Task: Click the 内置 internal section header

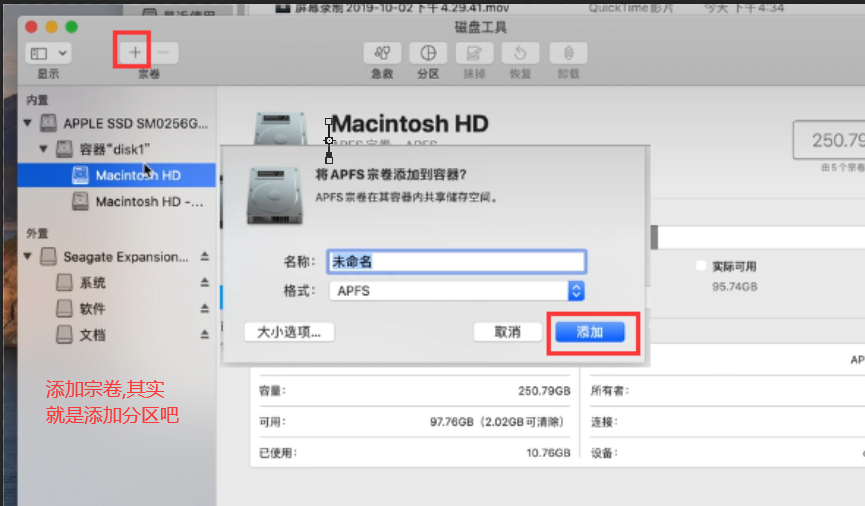Action: [38, 100]
